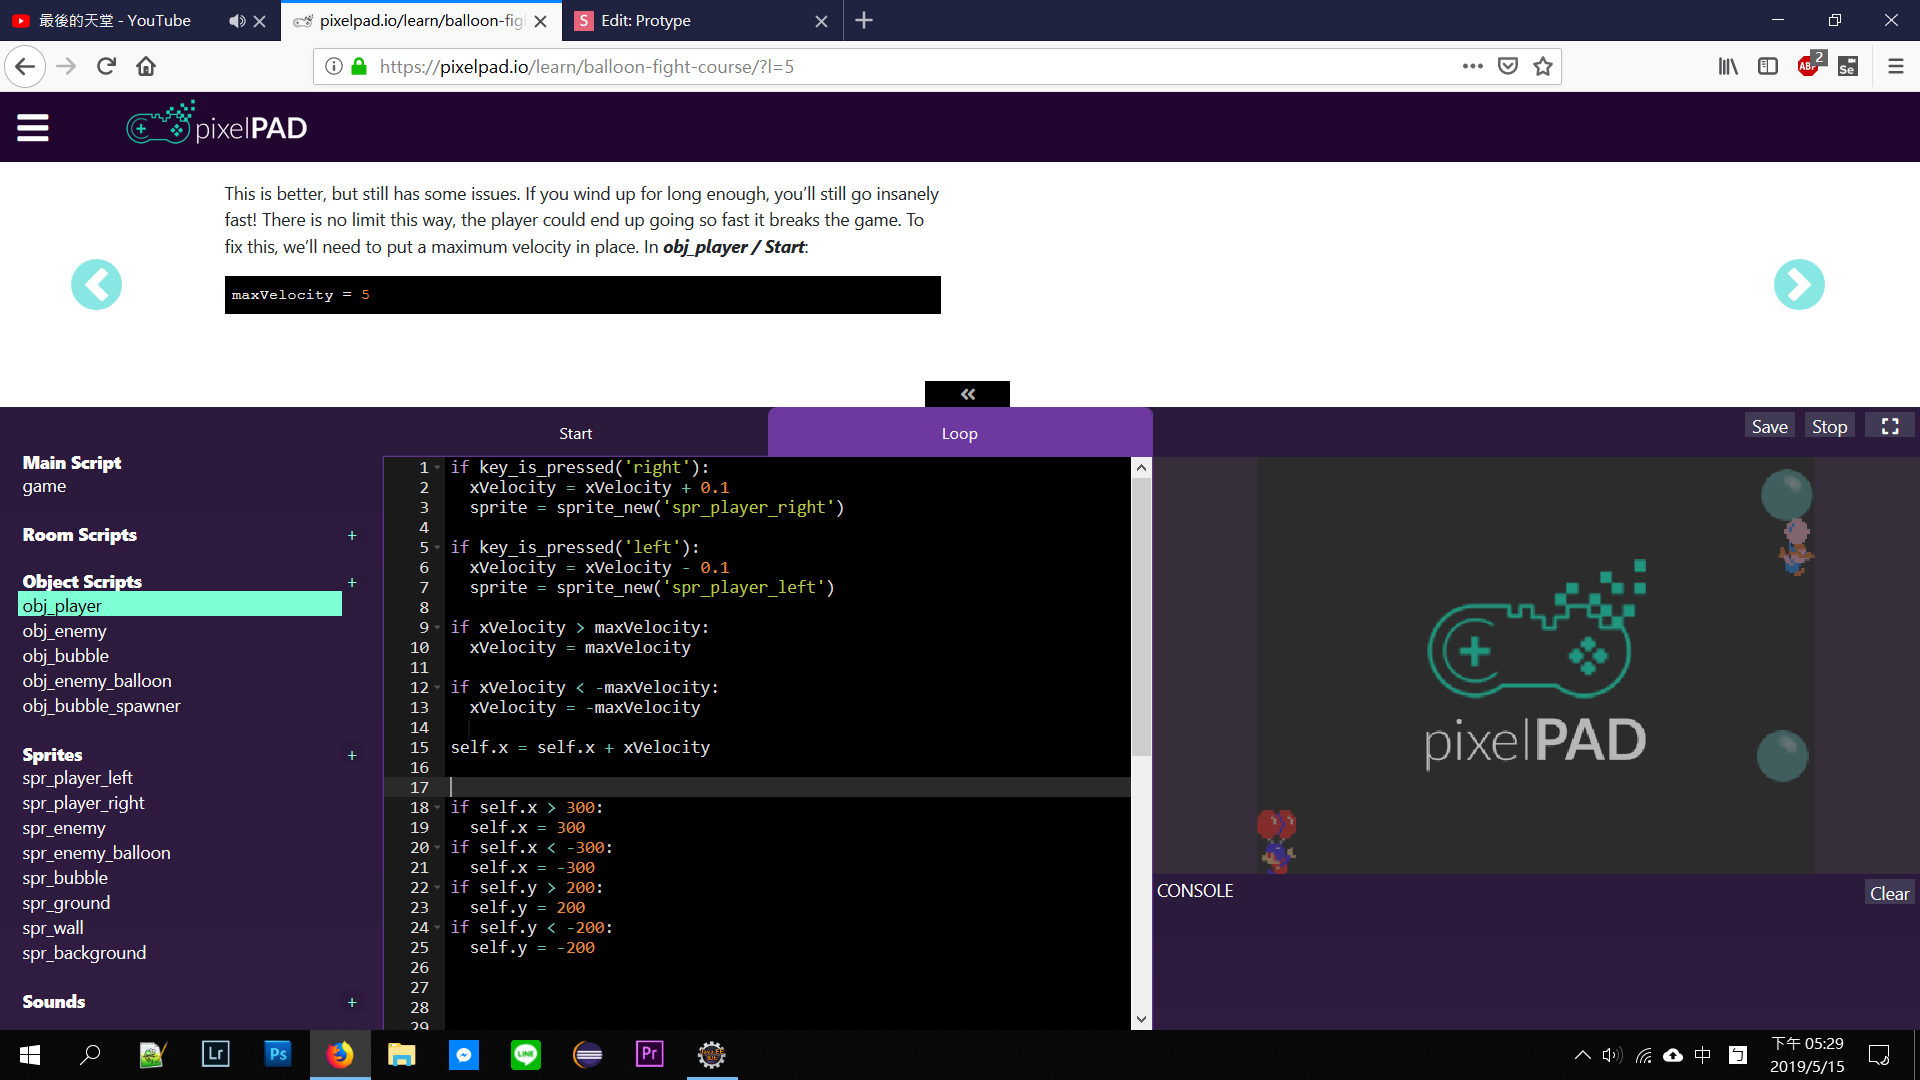This screenshot has height=1080, width=1920.
Task: Go to previous lesson step arrow
Action: click(96, 285)
